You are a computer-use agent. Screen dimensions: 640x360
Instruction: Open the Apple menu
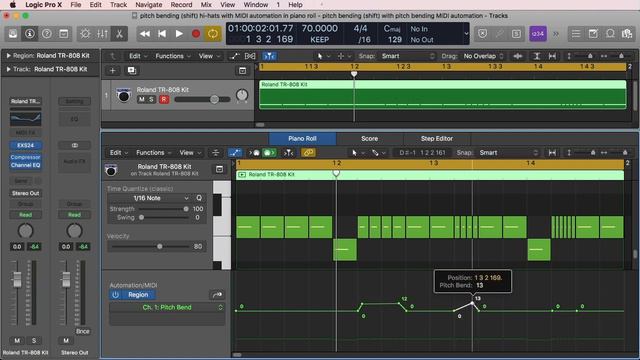[13, 5]
